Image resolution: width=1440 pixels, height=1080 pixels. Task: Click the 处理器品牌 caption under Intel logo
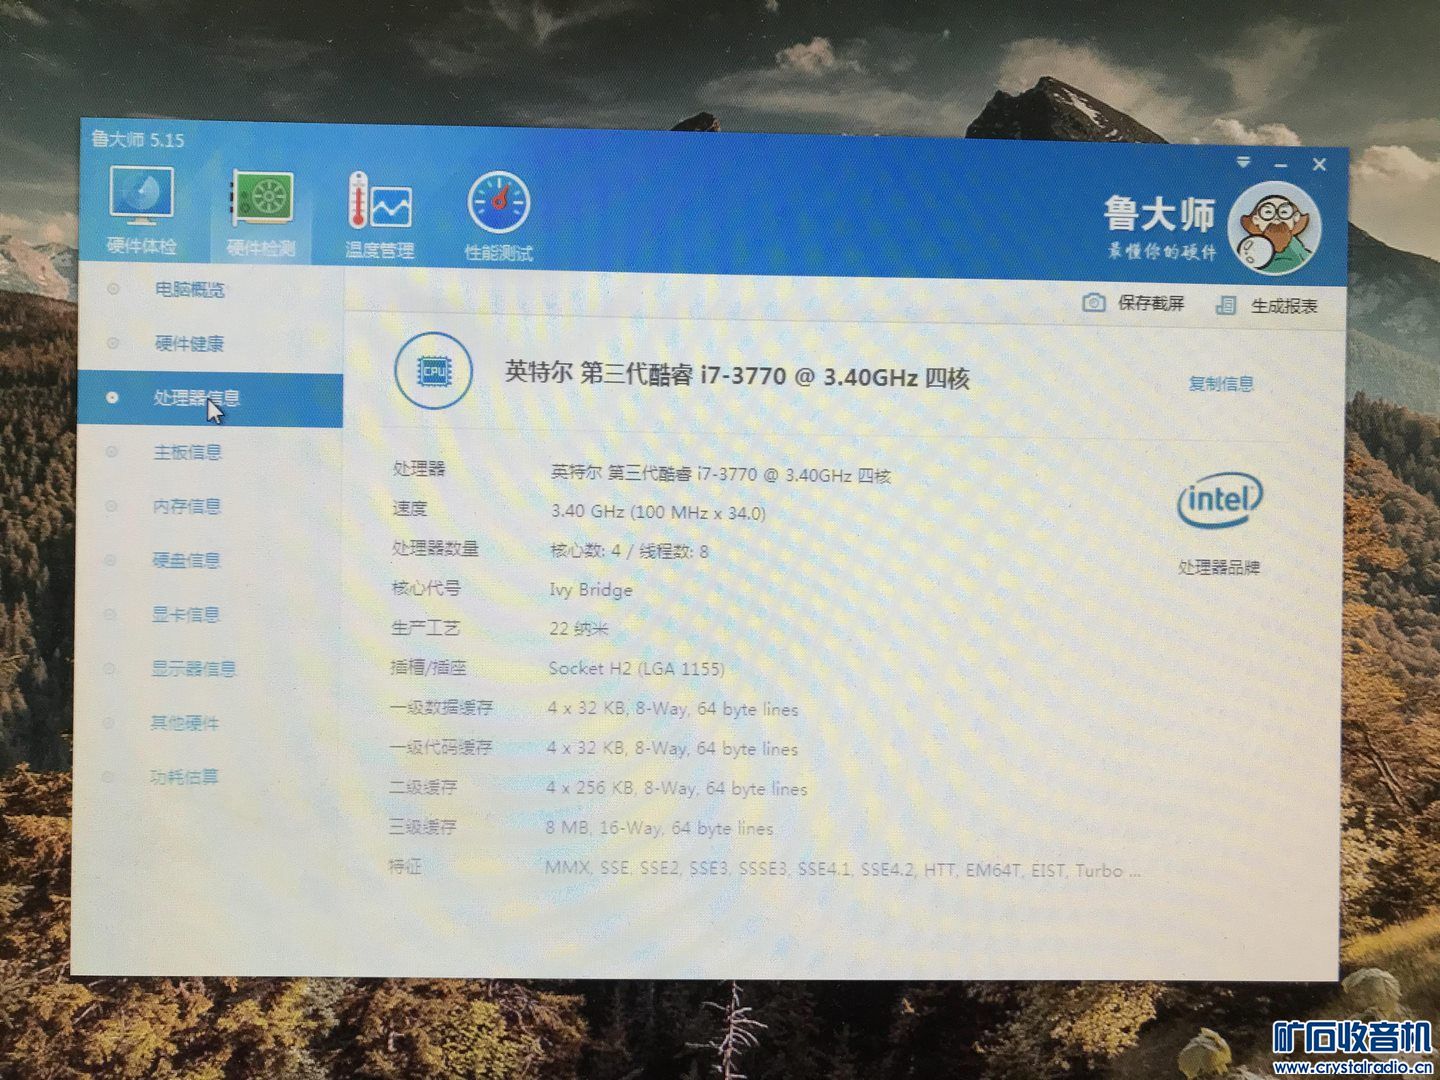(x=1219, y=567)
